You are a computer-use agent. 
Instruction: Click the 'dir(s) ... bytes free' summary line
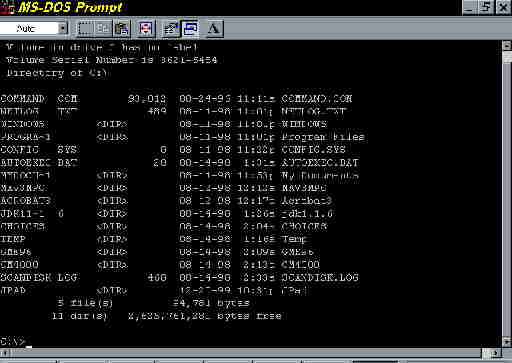167,316
